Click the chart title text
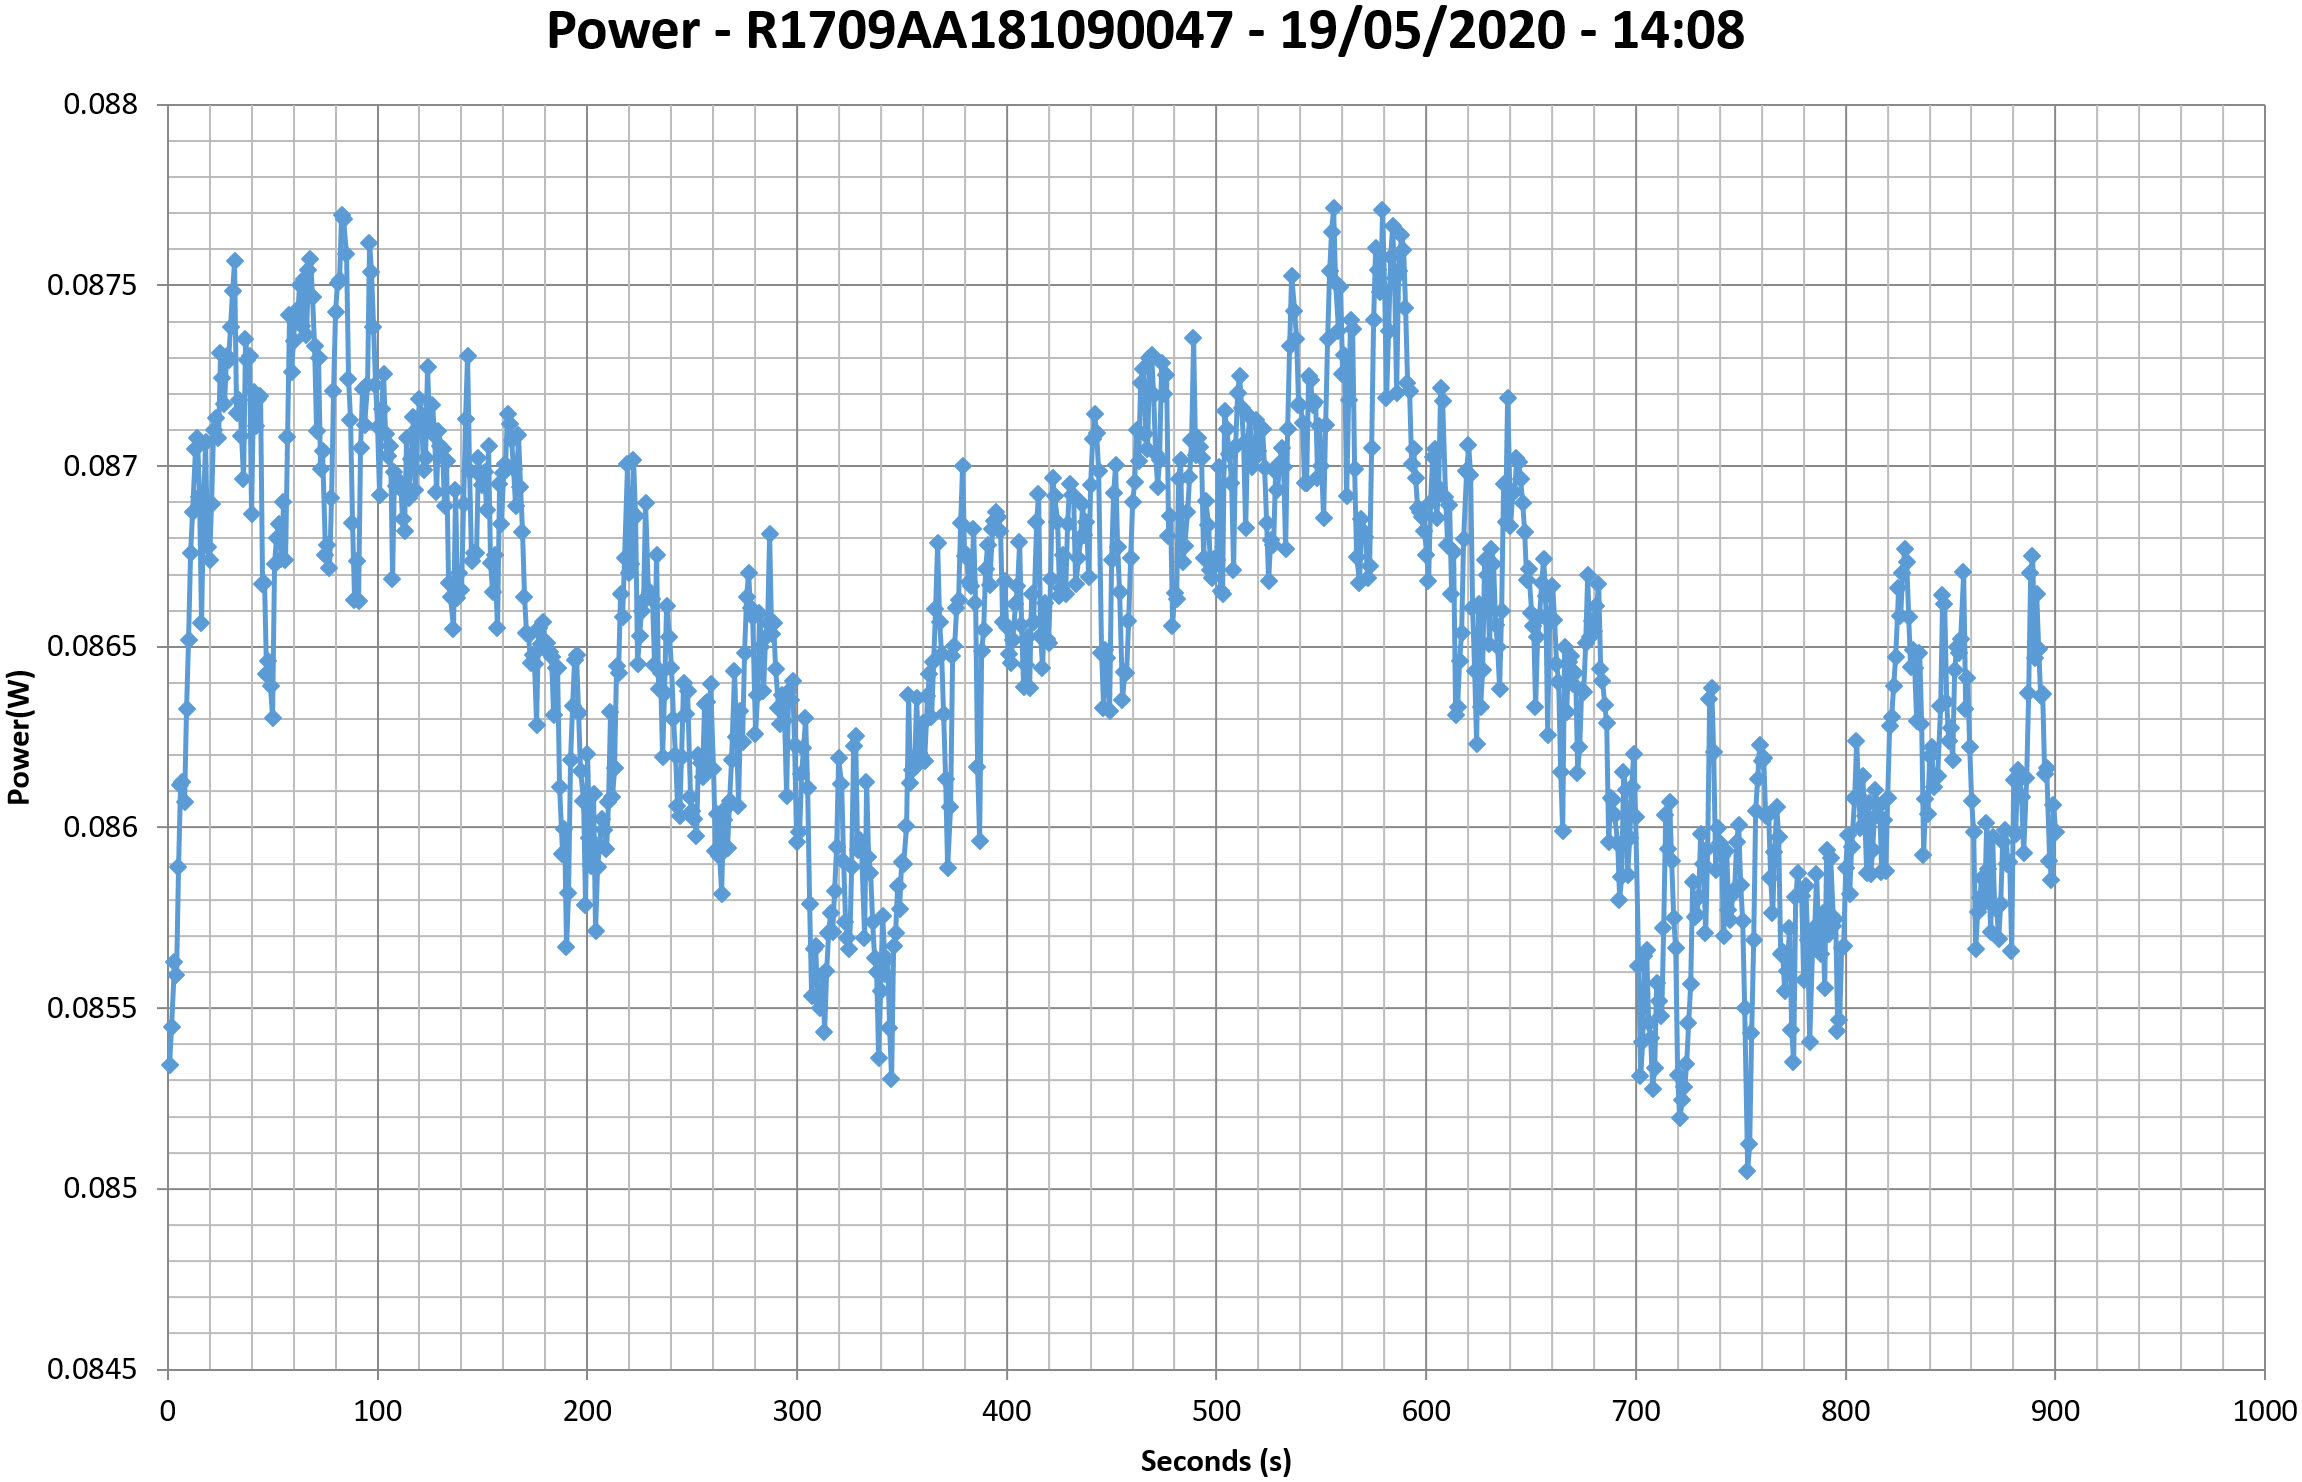Image resolution: width=2302 pixels, height=1482 pixels. coord(1145,31)
